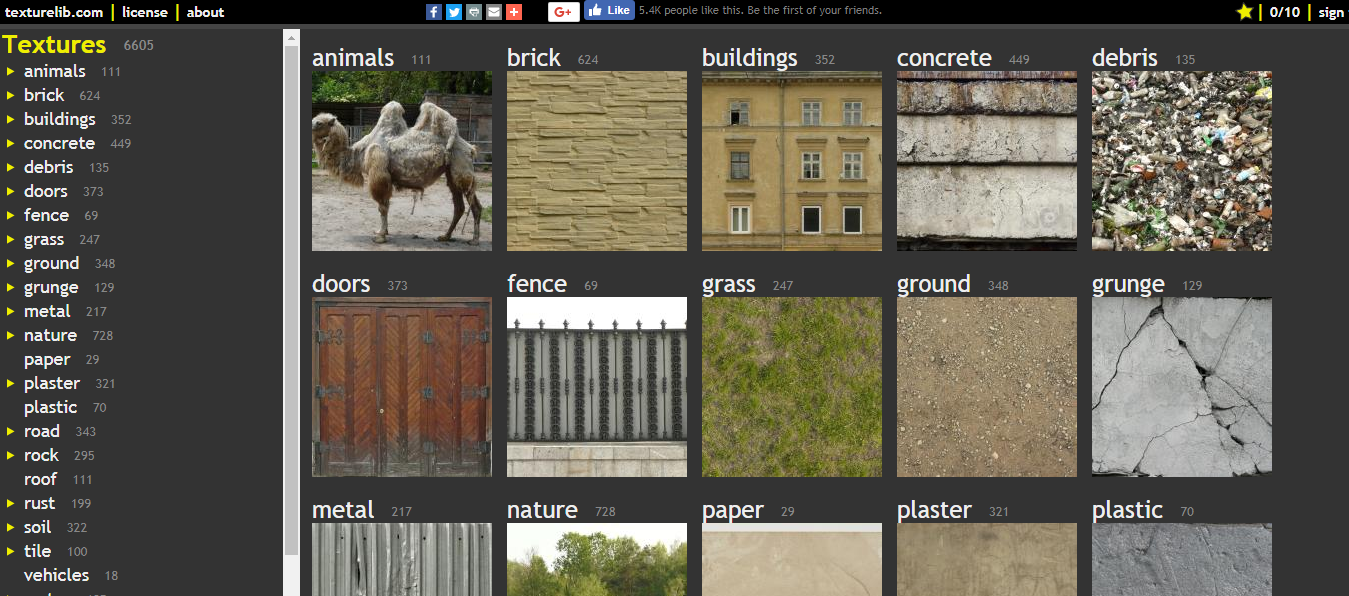Select plastic in the sidebar list
Viewport: 1349px width, 596px height.
[50, 407]
